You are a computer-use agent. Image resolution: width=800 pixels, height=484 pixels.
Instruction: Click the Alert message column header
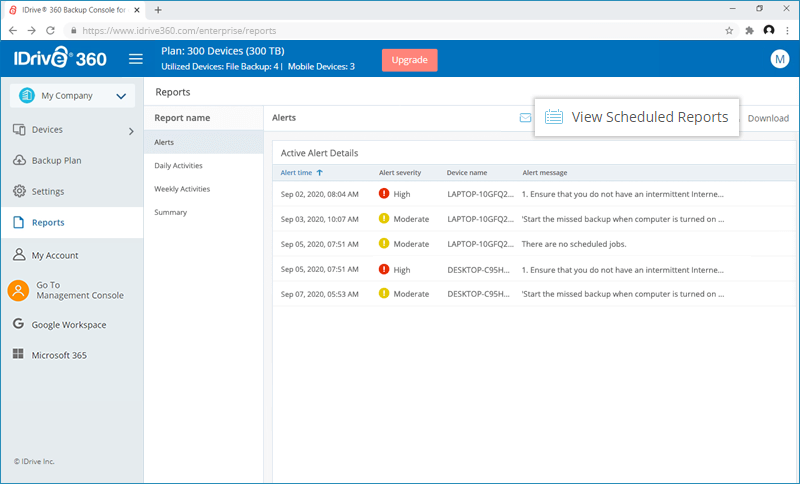(x=544, y=173)
